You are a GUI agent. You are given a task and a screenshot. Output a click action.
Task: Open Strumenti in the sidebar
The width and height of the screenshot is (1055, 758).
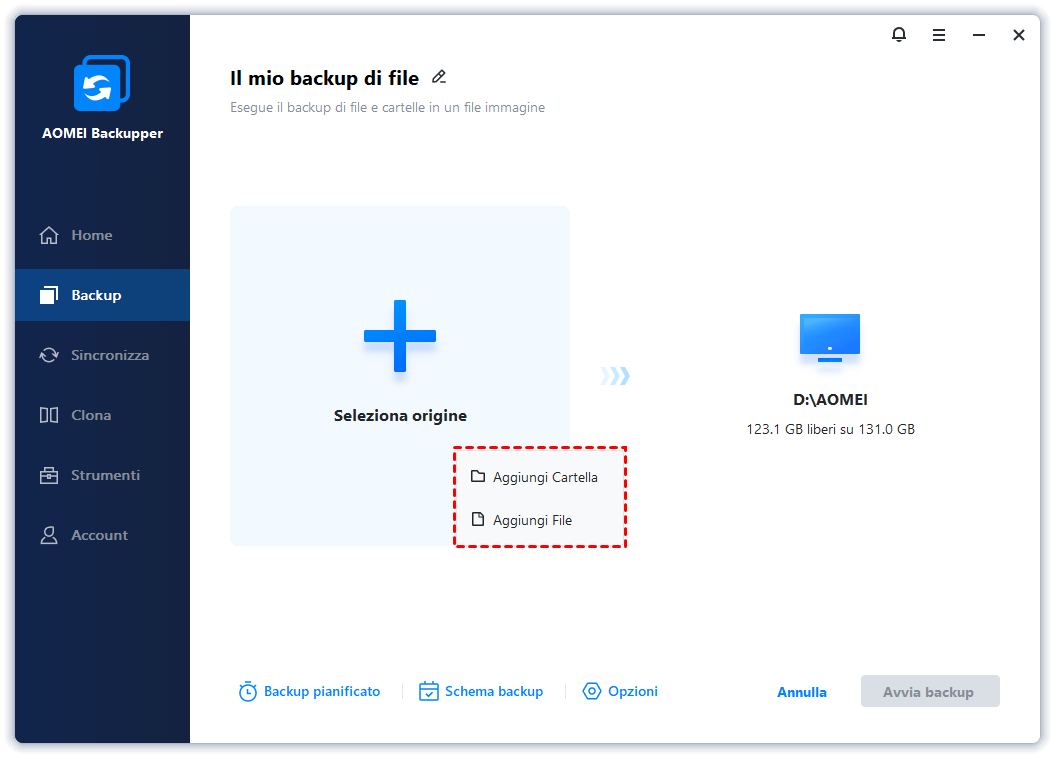click(x=105, y=475)
